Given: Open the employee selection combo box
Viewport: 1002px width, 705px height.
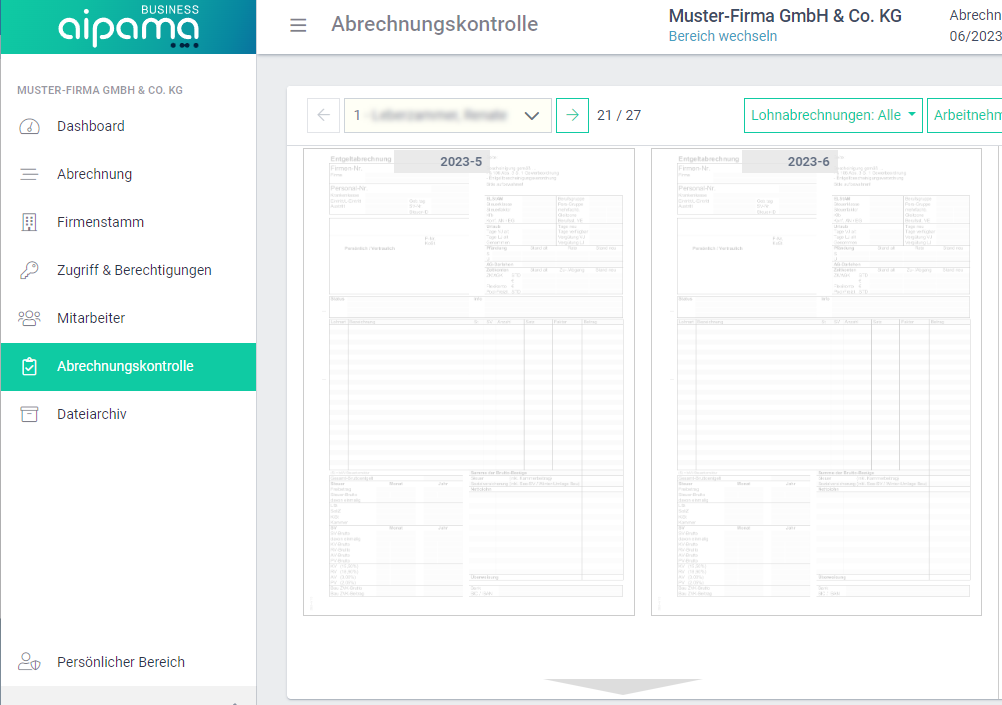Looking at the screenshot, I should 448,115.
